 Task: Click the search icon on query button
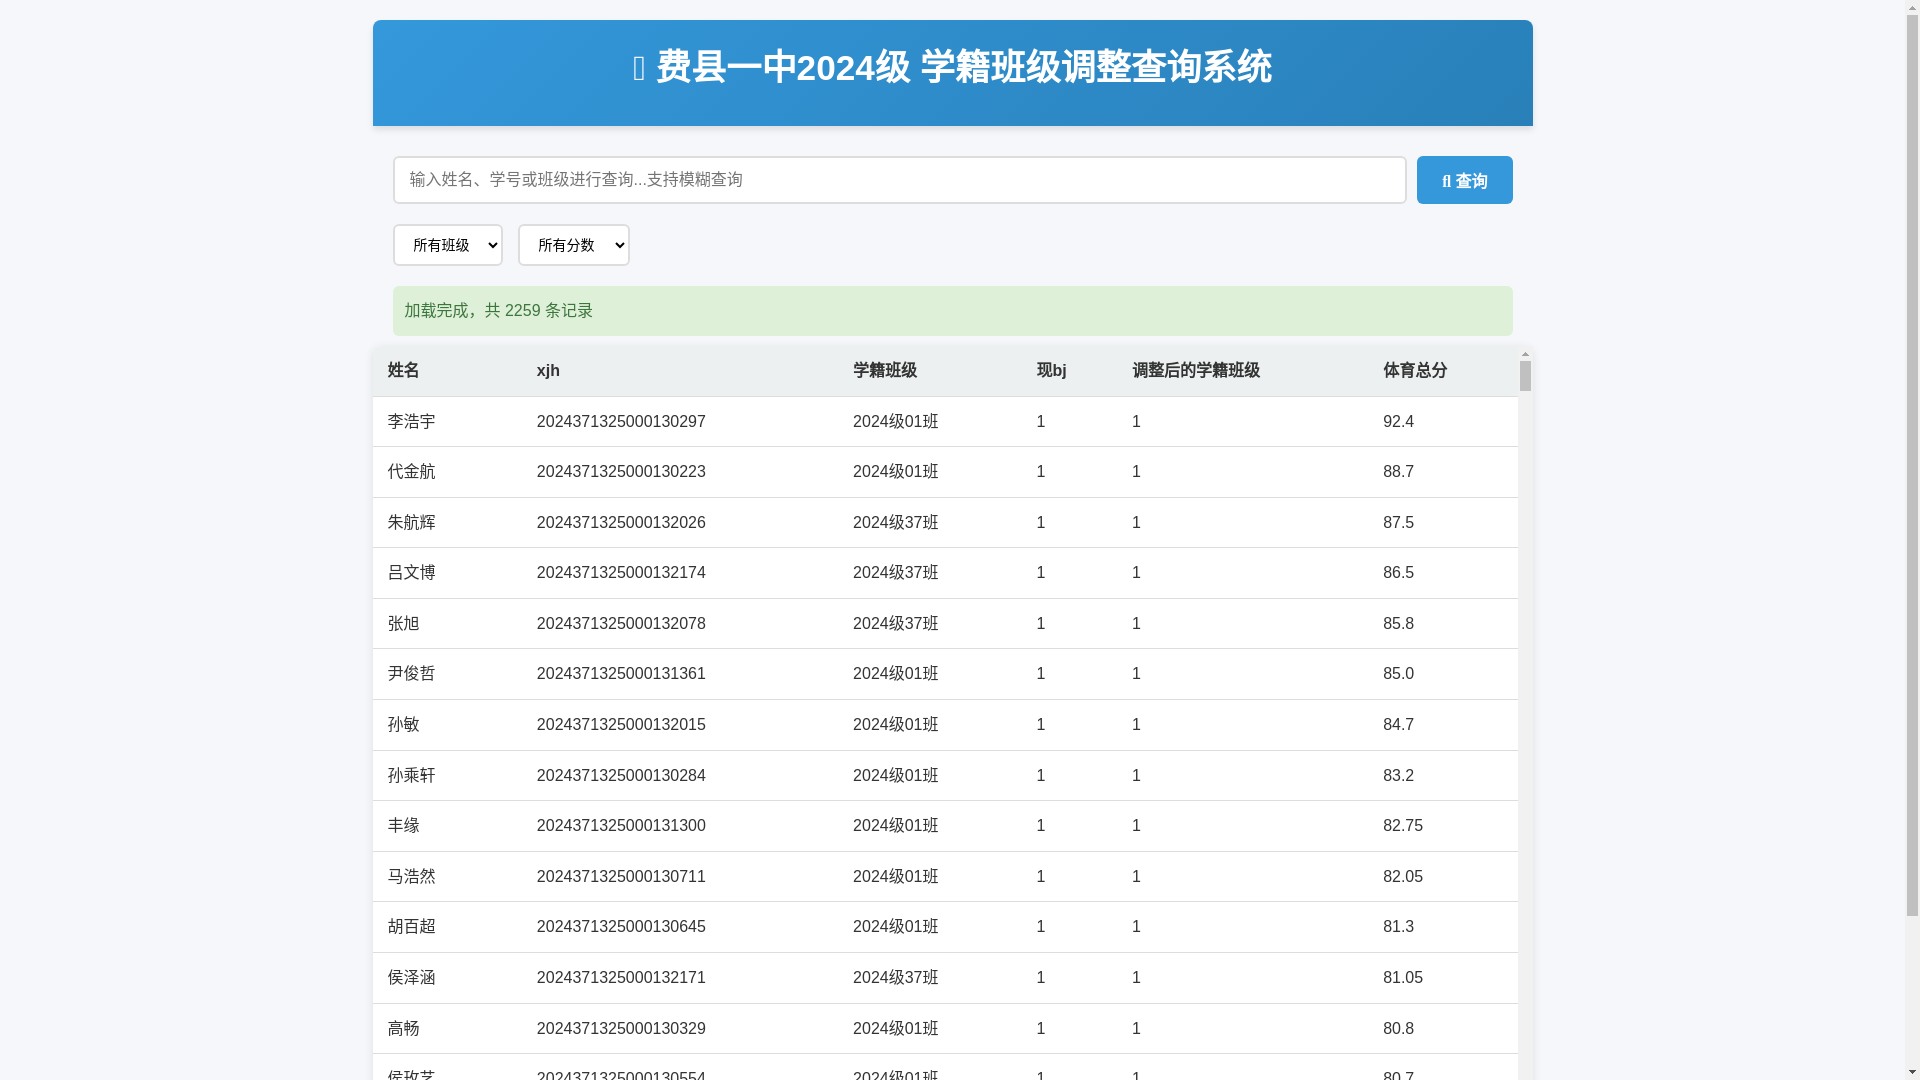click(1446, 182)
